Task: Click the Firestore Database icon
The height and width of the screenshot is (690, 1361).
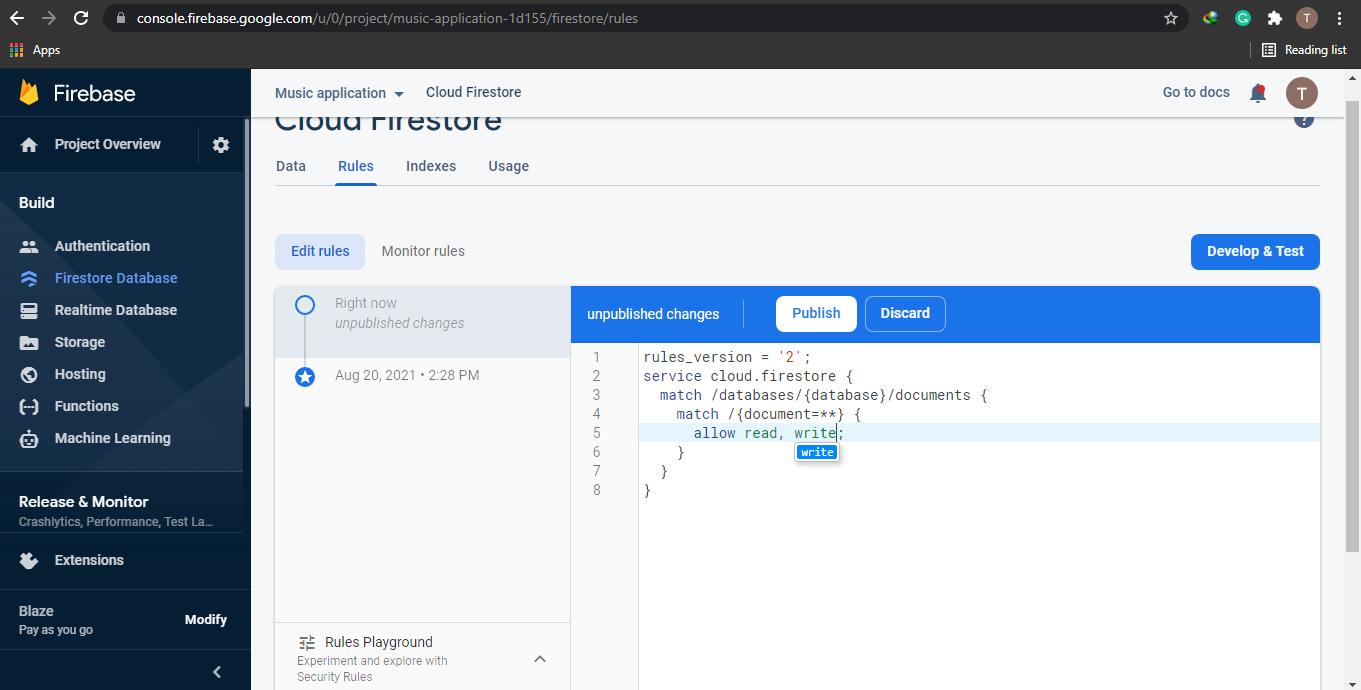Action: tap(29, 278)
